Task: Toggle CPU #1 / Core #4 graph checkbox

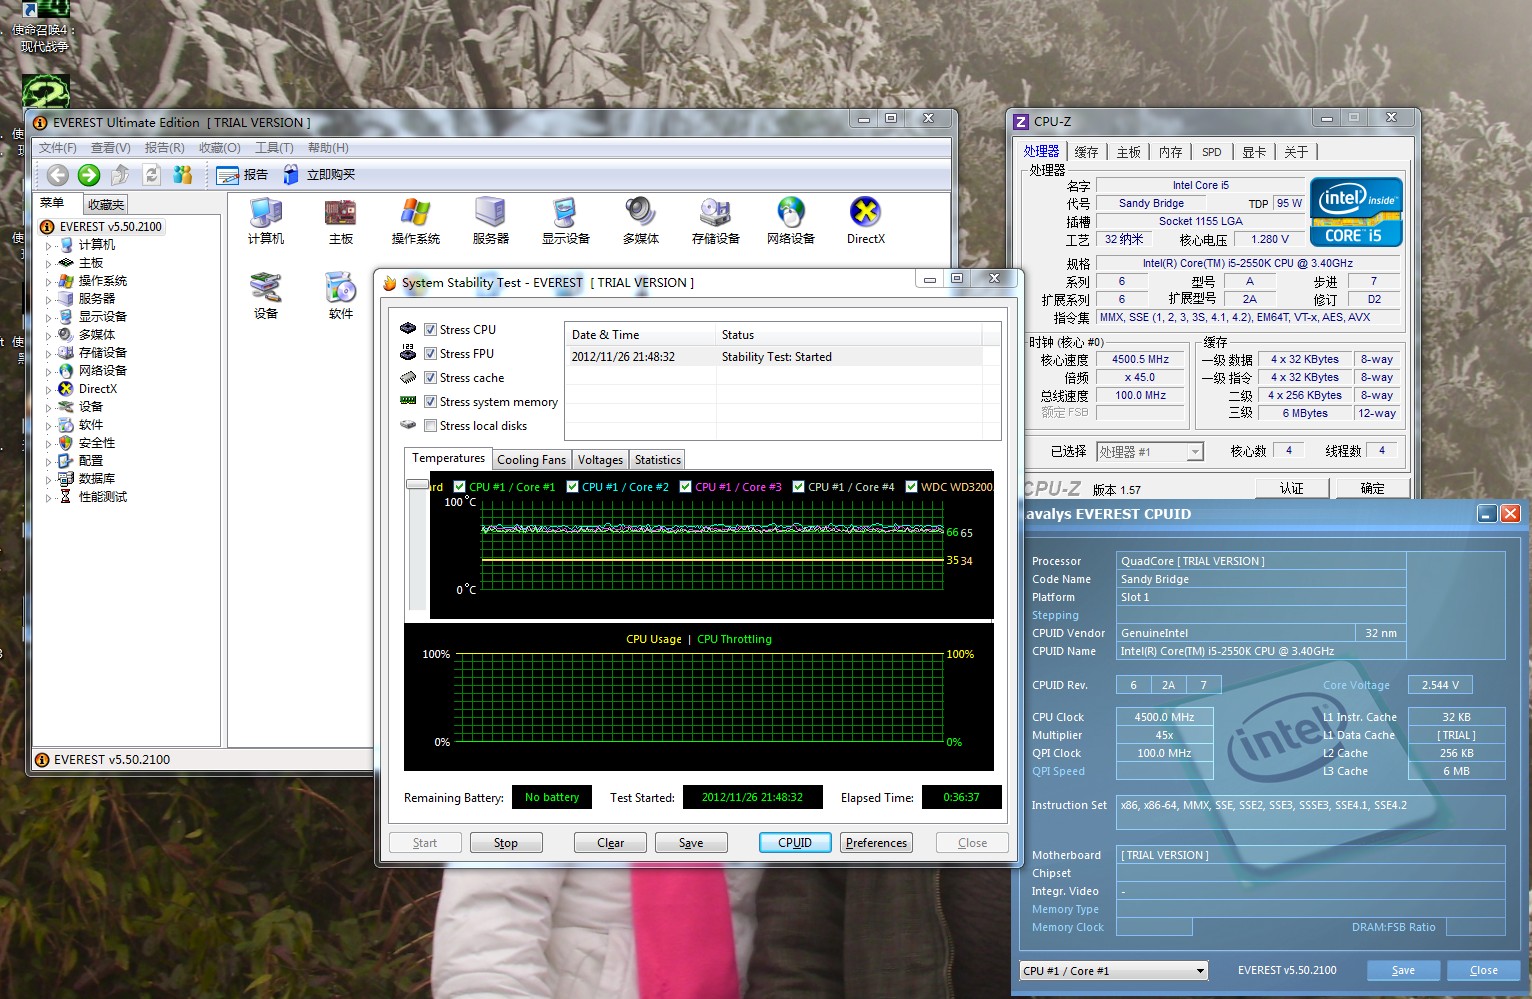Action: click(x=799, y=487)
